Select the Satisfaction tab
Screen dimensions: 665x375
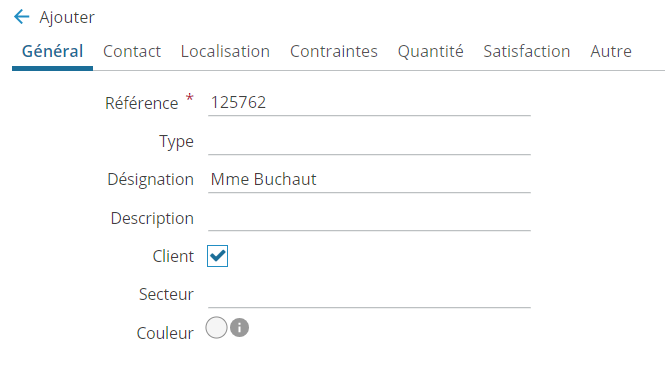[527, 51]
